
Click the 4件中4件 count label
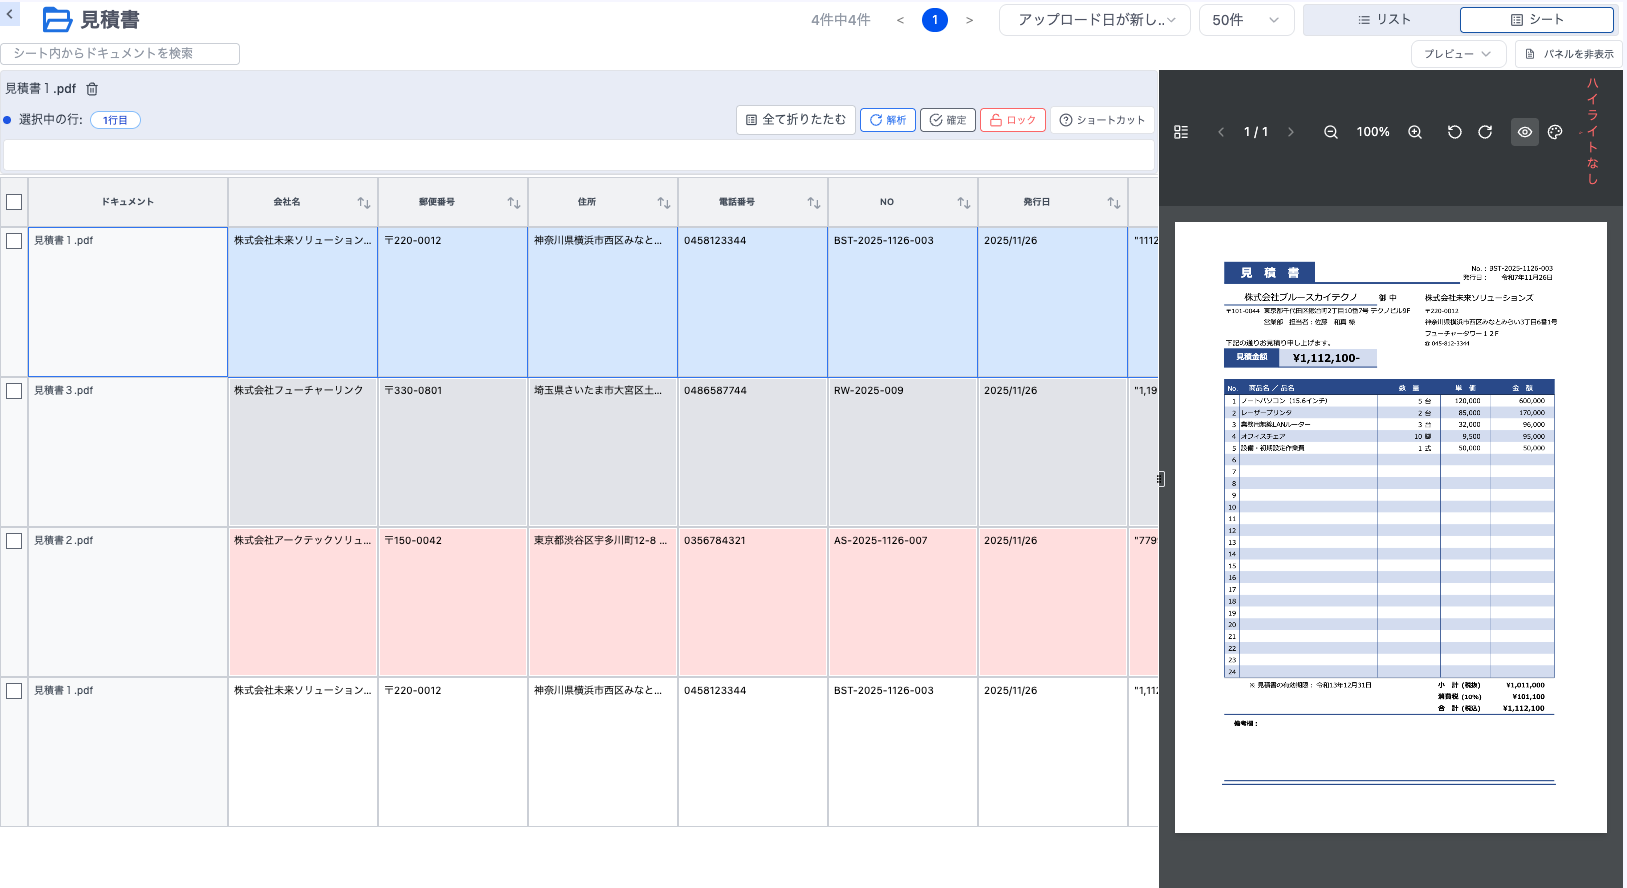click(841, 20)
